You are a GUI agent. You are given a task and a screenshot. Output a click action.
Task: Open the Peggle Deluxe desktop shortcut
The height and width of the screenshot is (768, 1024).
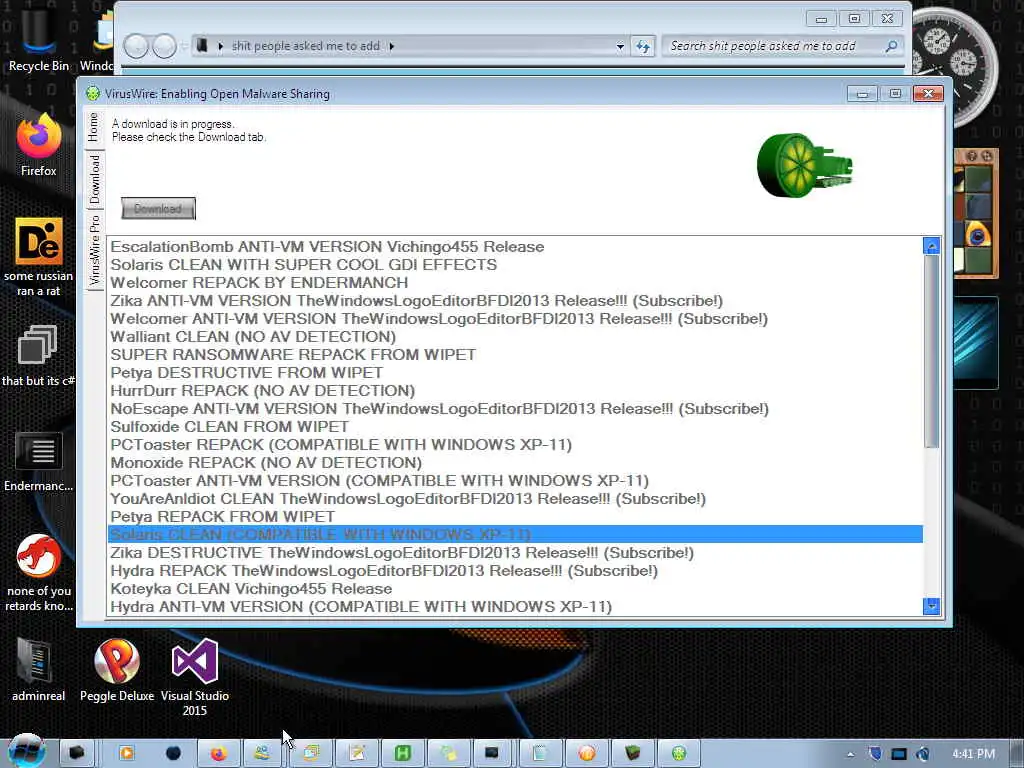(x=117, y=670)
